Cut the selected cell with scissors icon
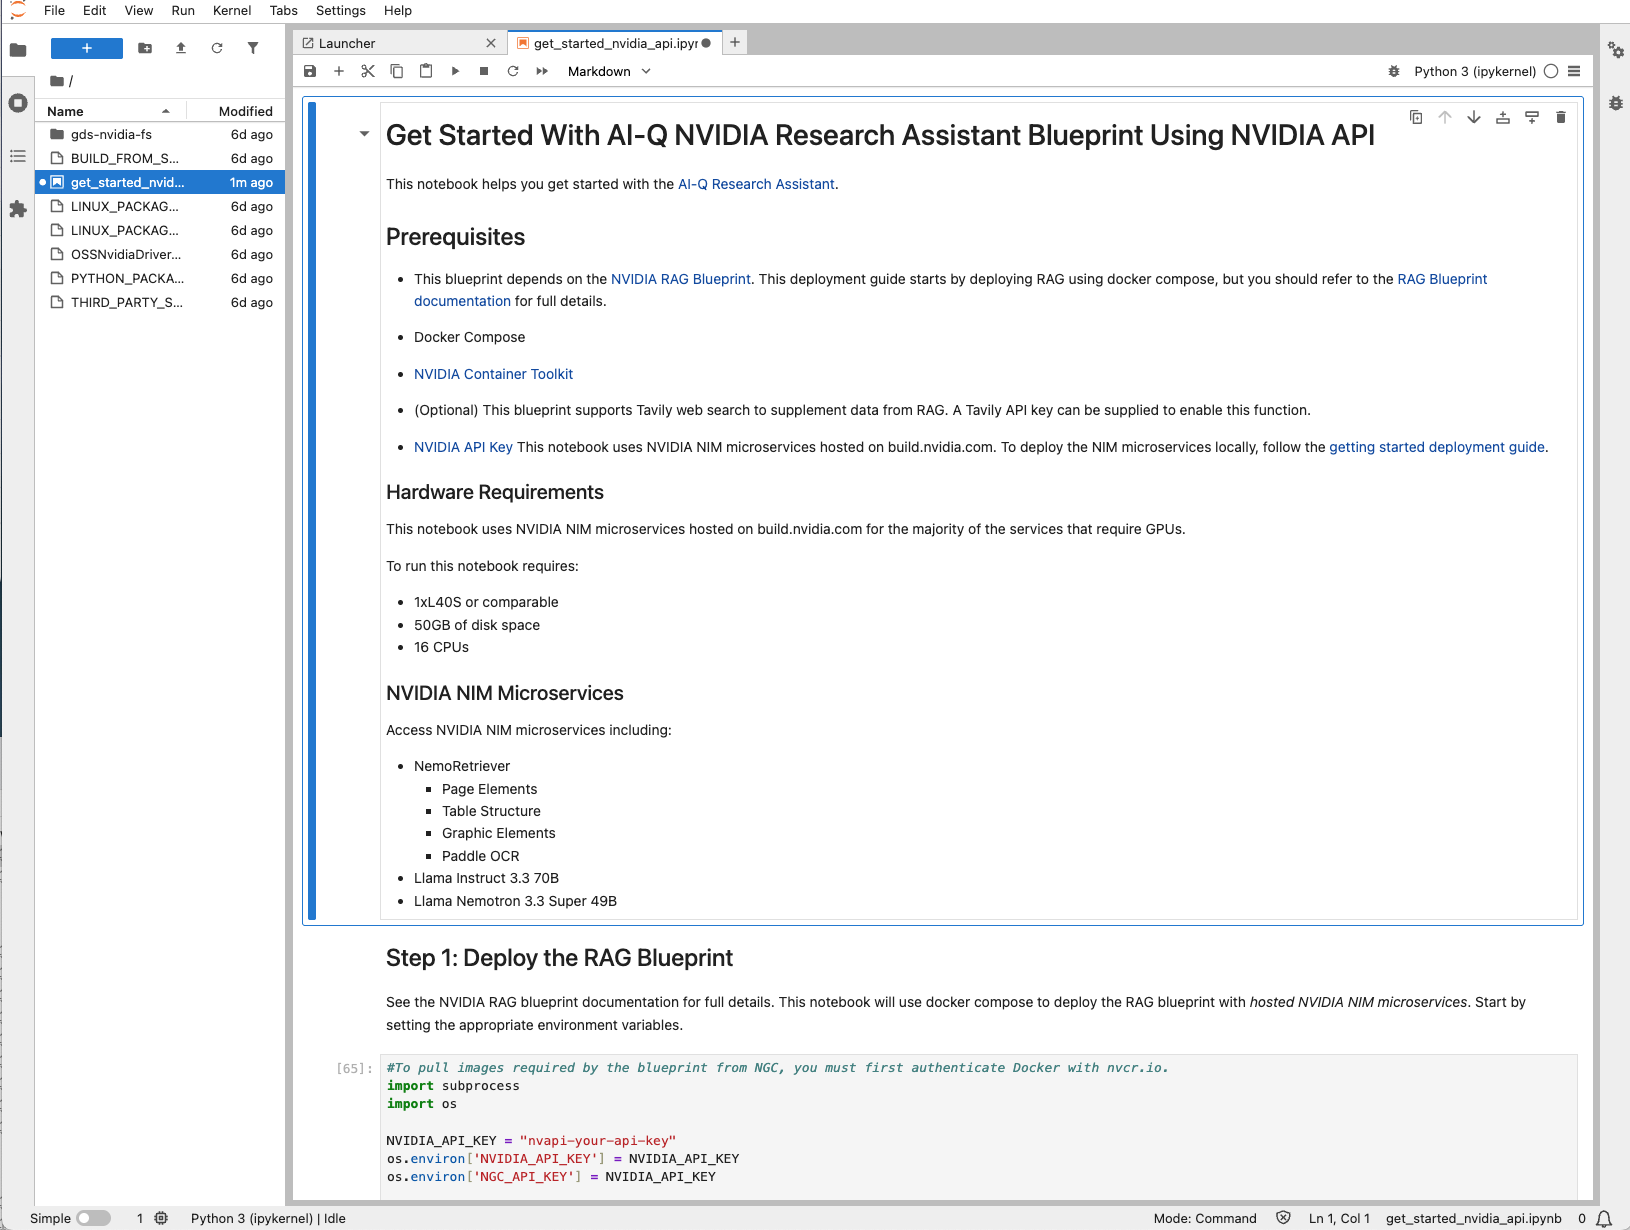Viewport: 1630px width, 1230px height. [368, 71]
